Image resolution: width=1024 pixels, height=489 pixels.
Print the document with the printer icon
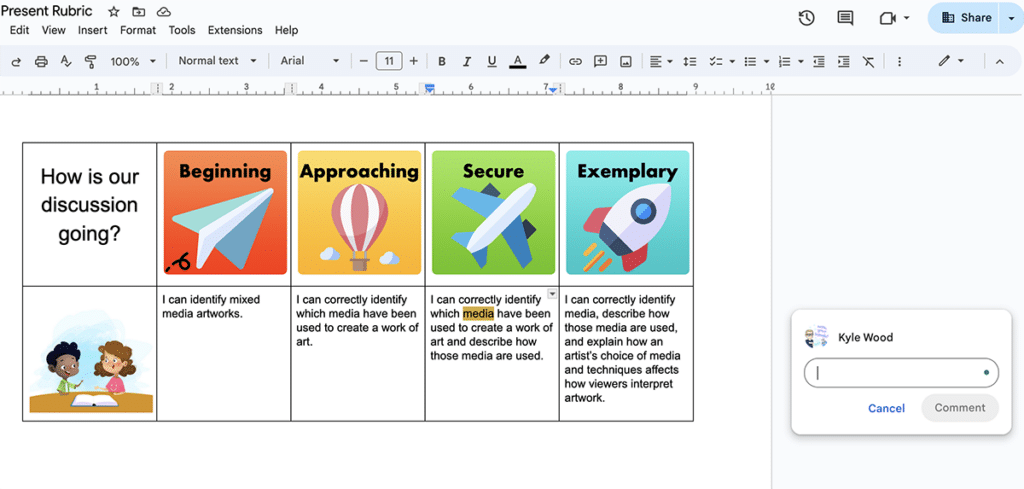(41, 61)
